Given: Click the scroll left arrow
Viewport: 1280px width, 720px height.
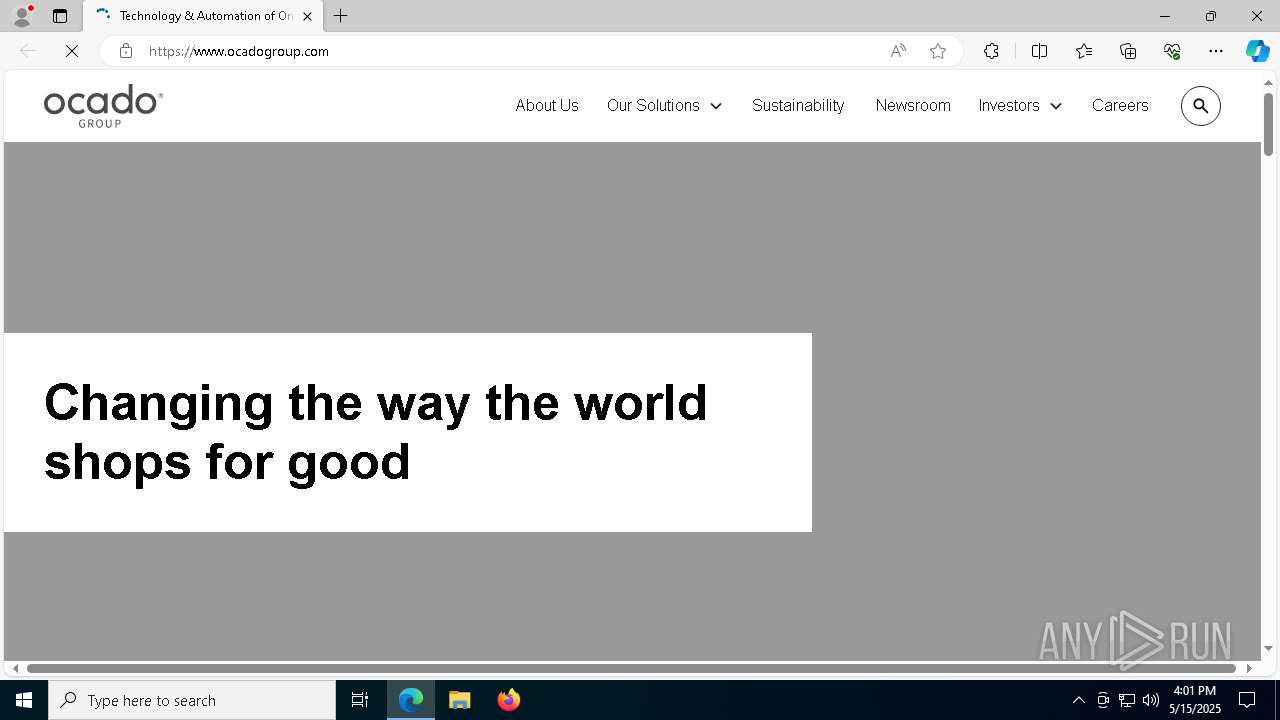Looking at the screenshot, I should 15,668.
